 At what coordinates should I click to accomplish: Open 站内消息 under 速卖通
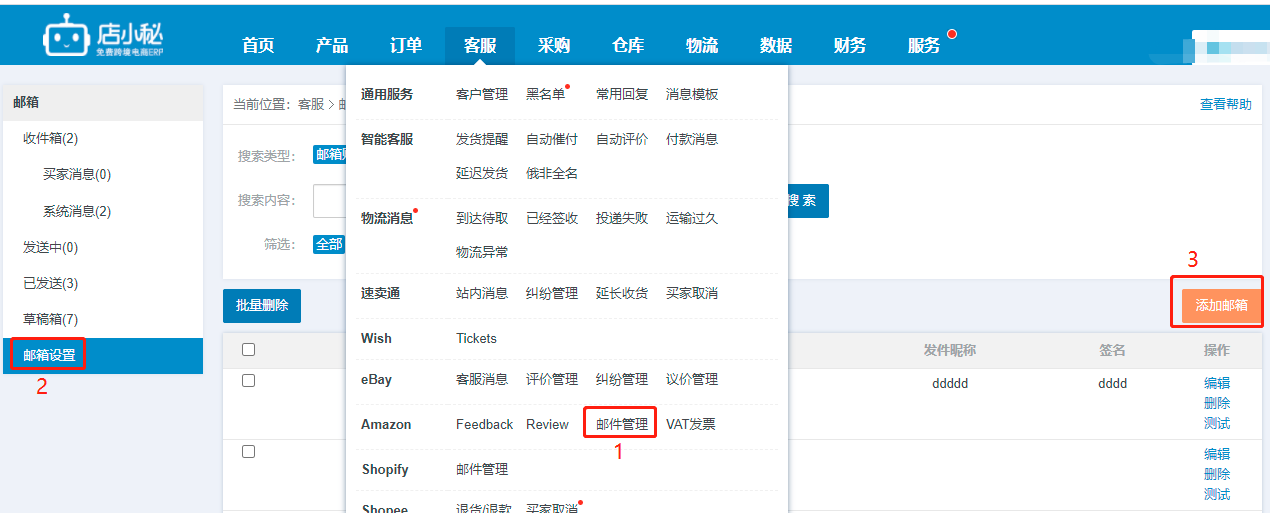pyautogui.click(x=482, y=293)
